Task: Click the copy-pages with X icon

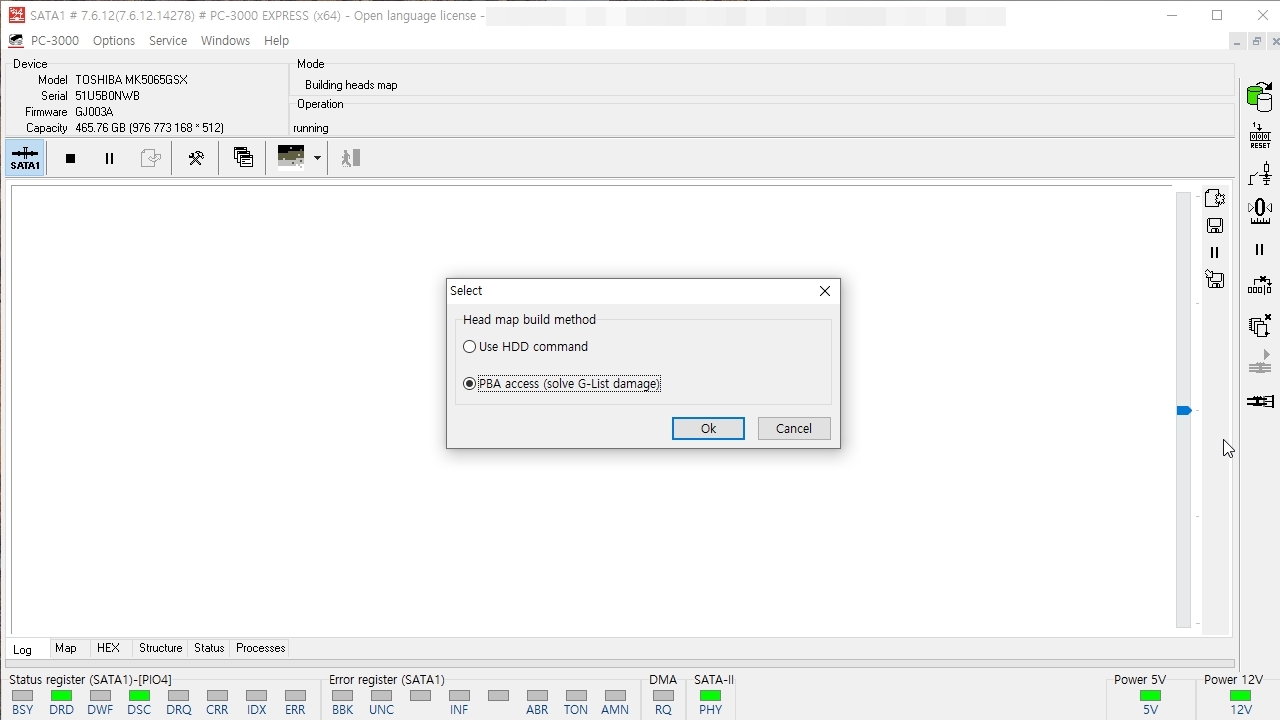Action: 1260,326
